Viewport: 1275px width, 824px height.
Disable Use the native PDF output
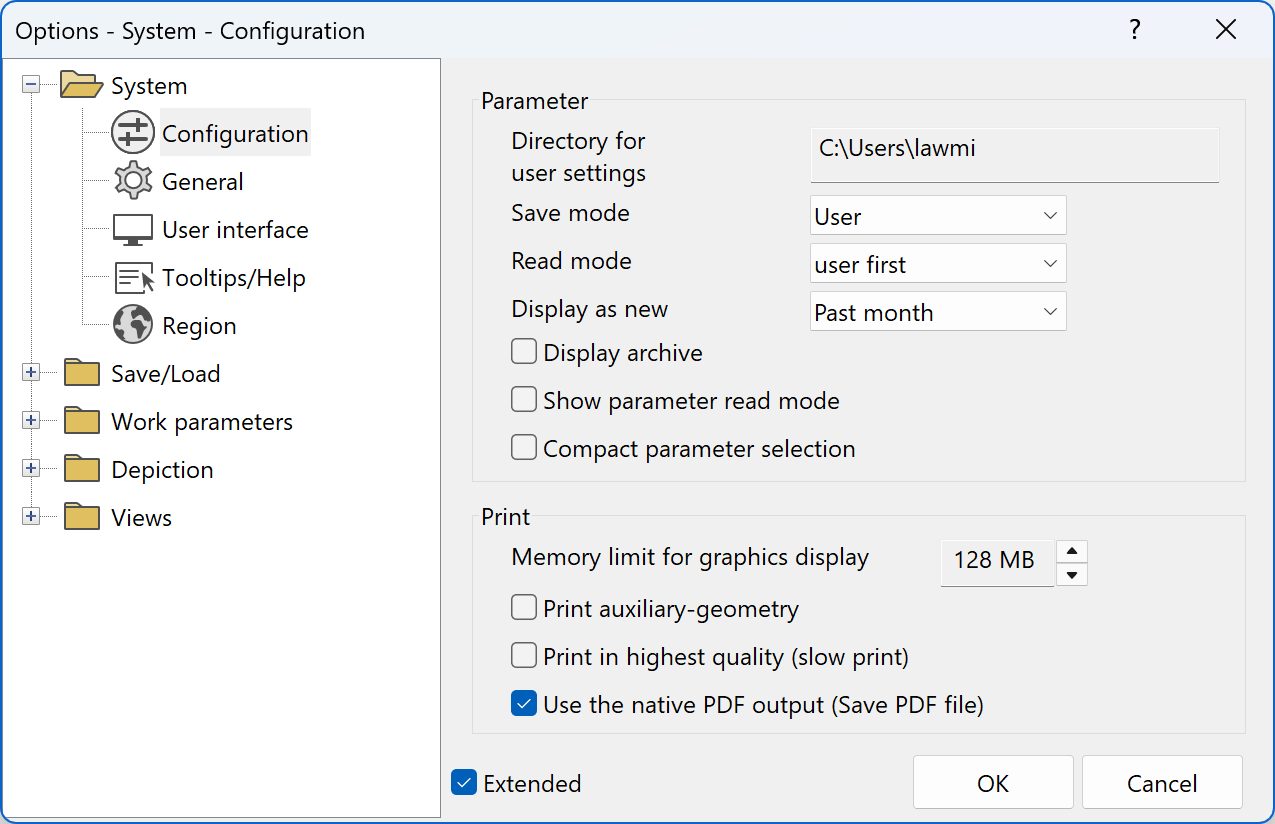coord(523,703)
